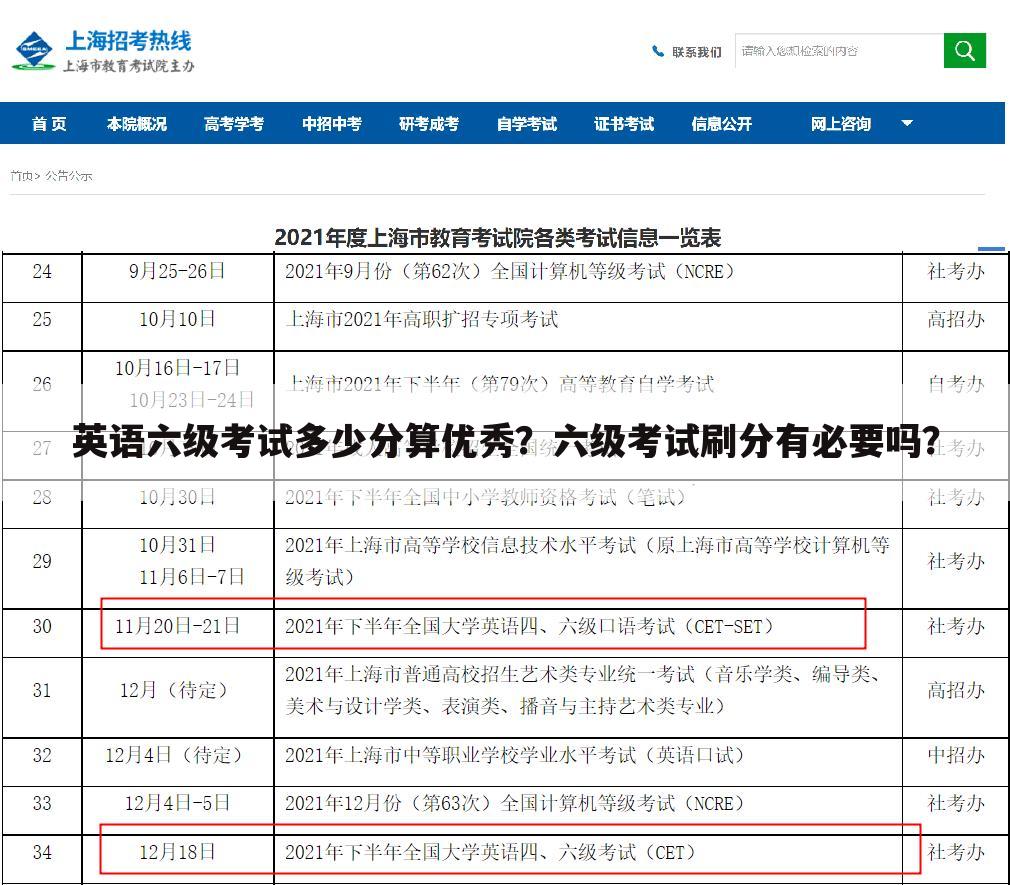The width and height of the screenshot is (1010, 885).
Task: Click the 12月（待定）date cell
Action: (174, 690)
